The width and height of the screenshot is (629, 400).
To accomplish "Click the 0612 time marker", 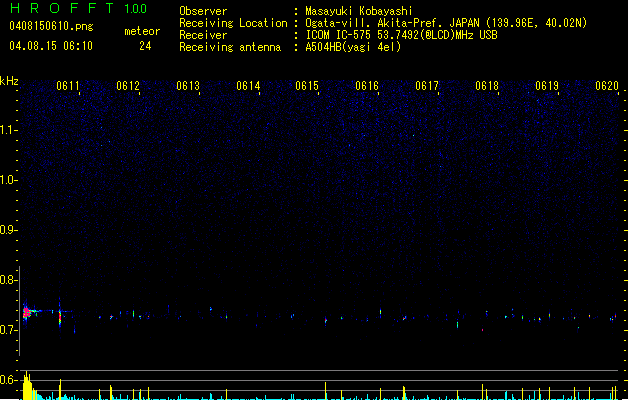I will point(128,86).
